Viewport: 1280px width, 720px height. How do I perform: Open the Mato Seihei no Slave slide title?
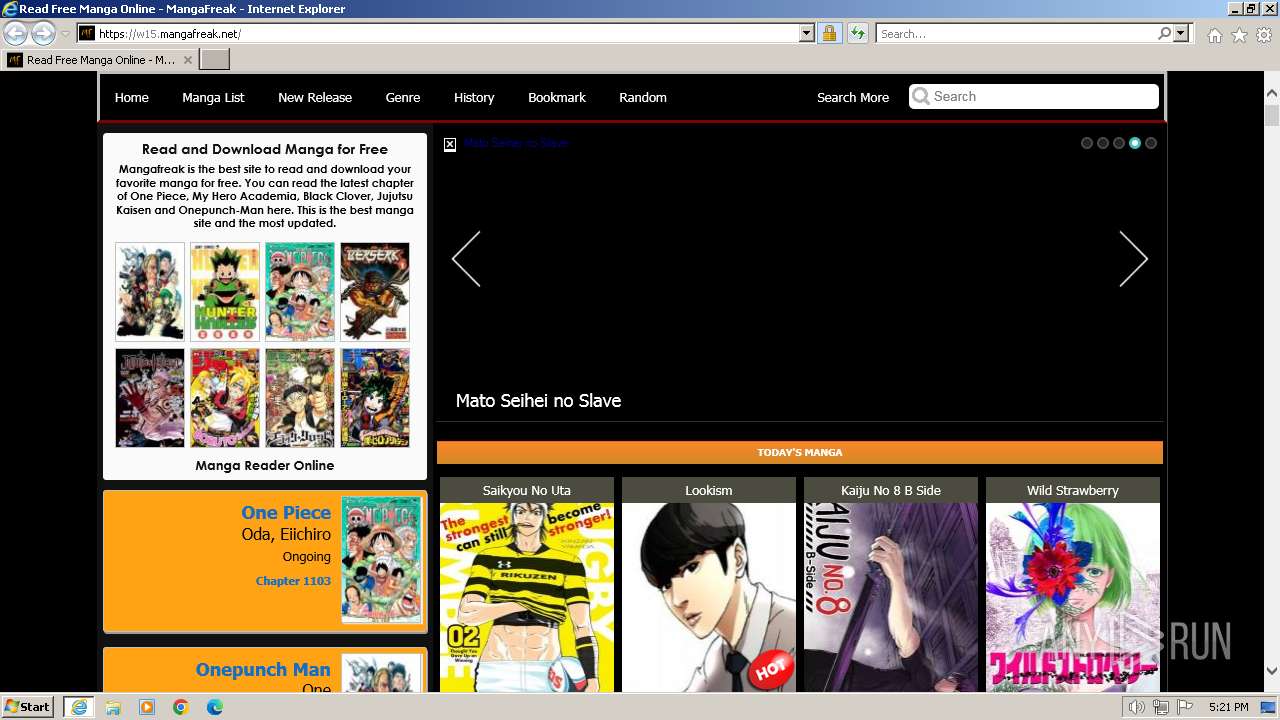[x=538, y=400]
